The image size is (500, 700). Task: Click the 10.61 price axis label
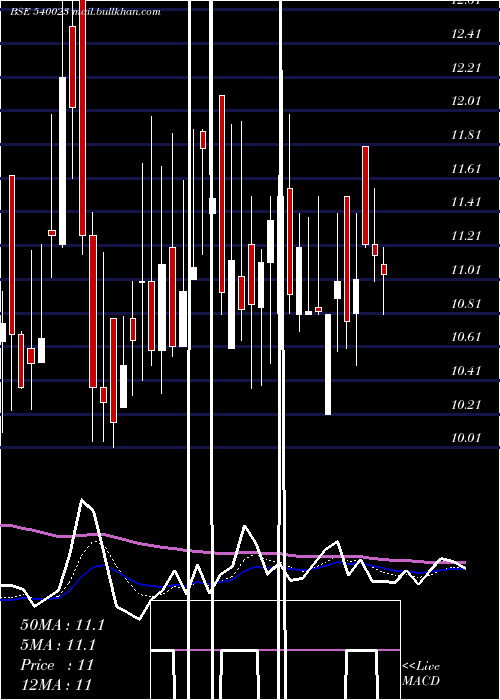pos(466,337)
